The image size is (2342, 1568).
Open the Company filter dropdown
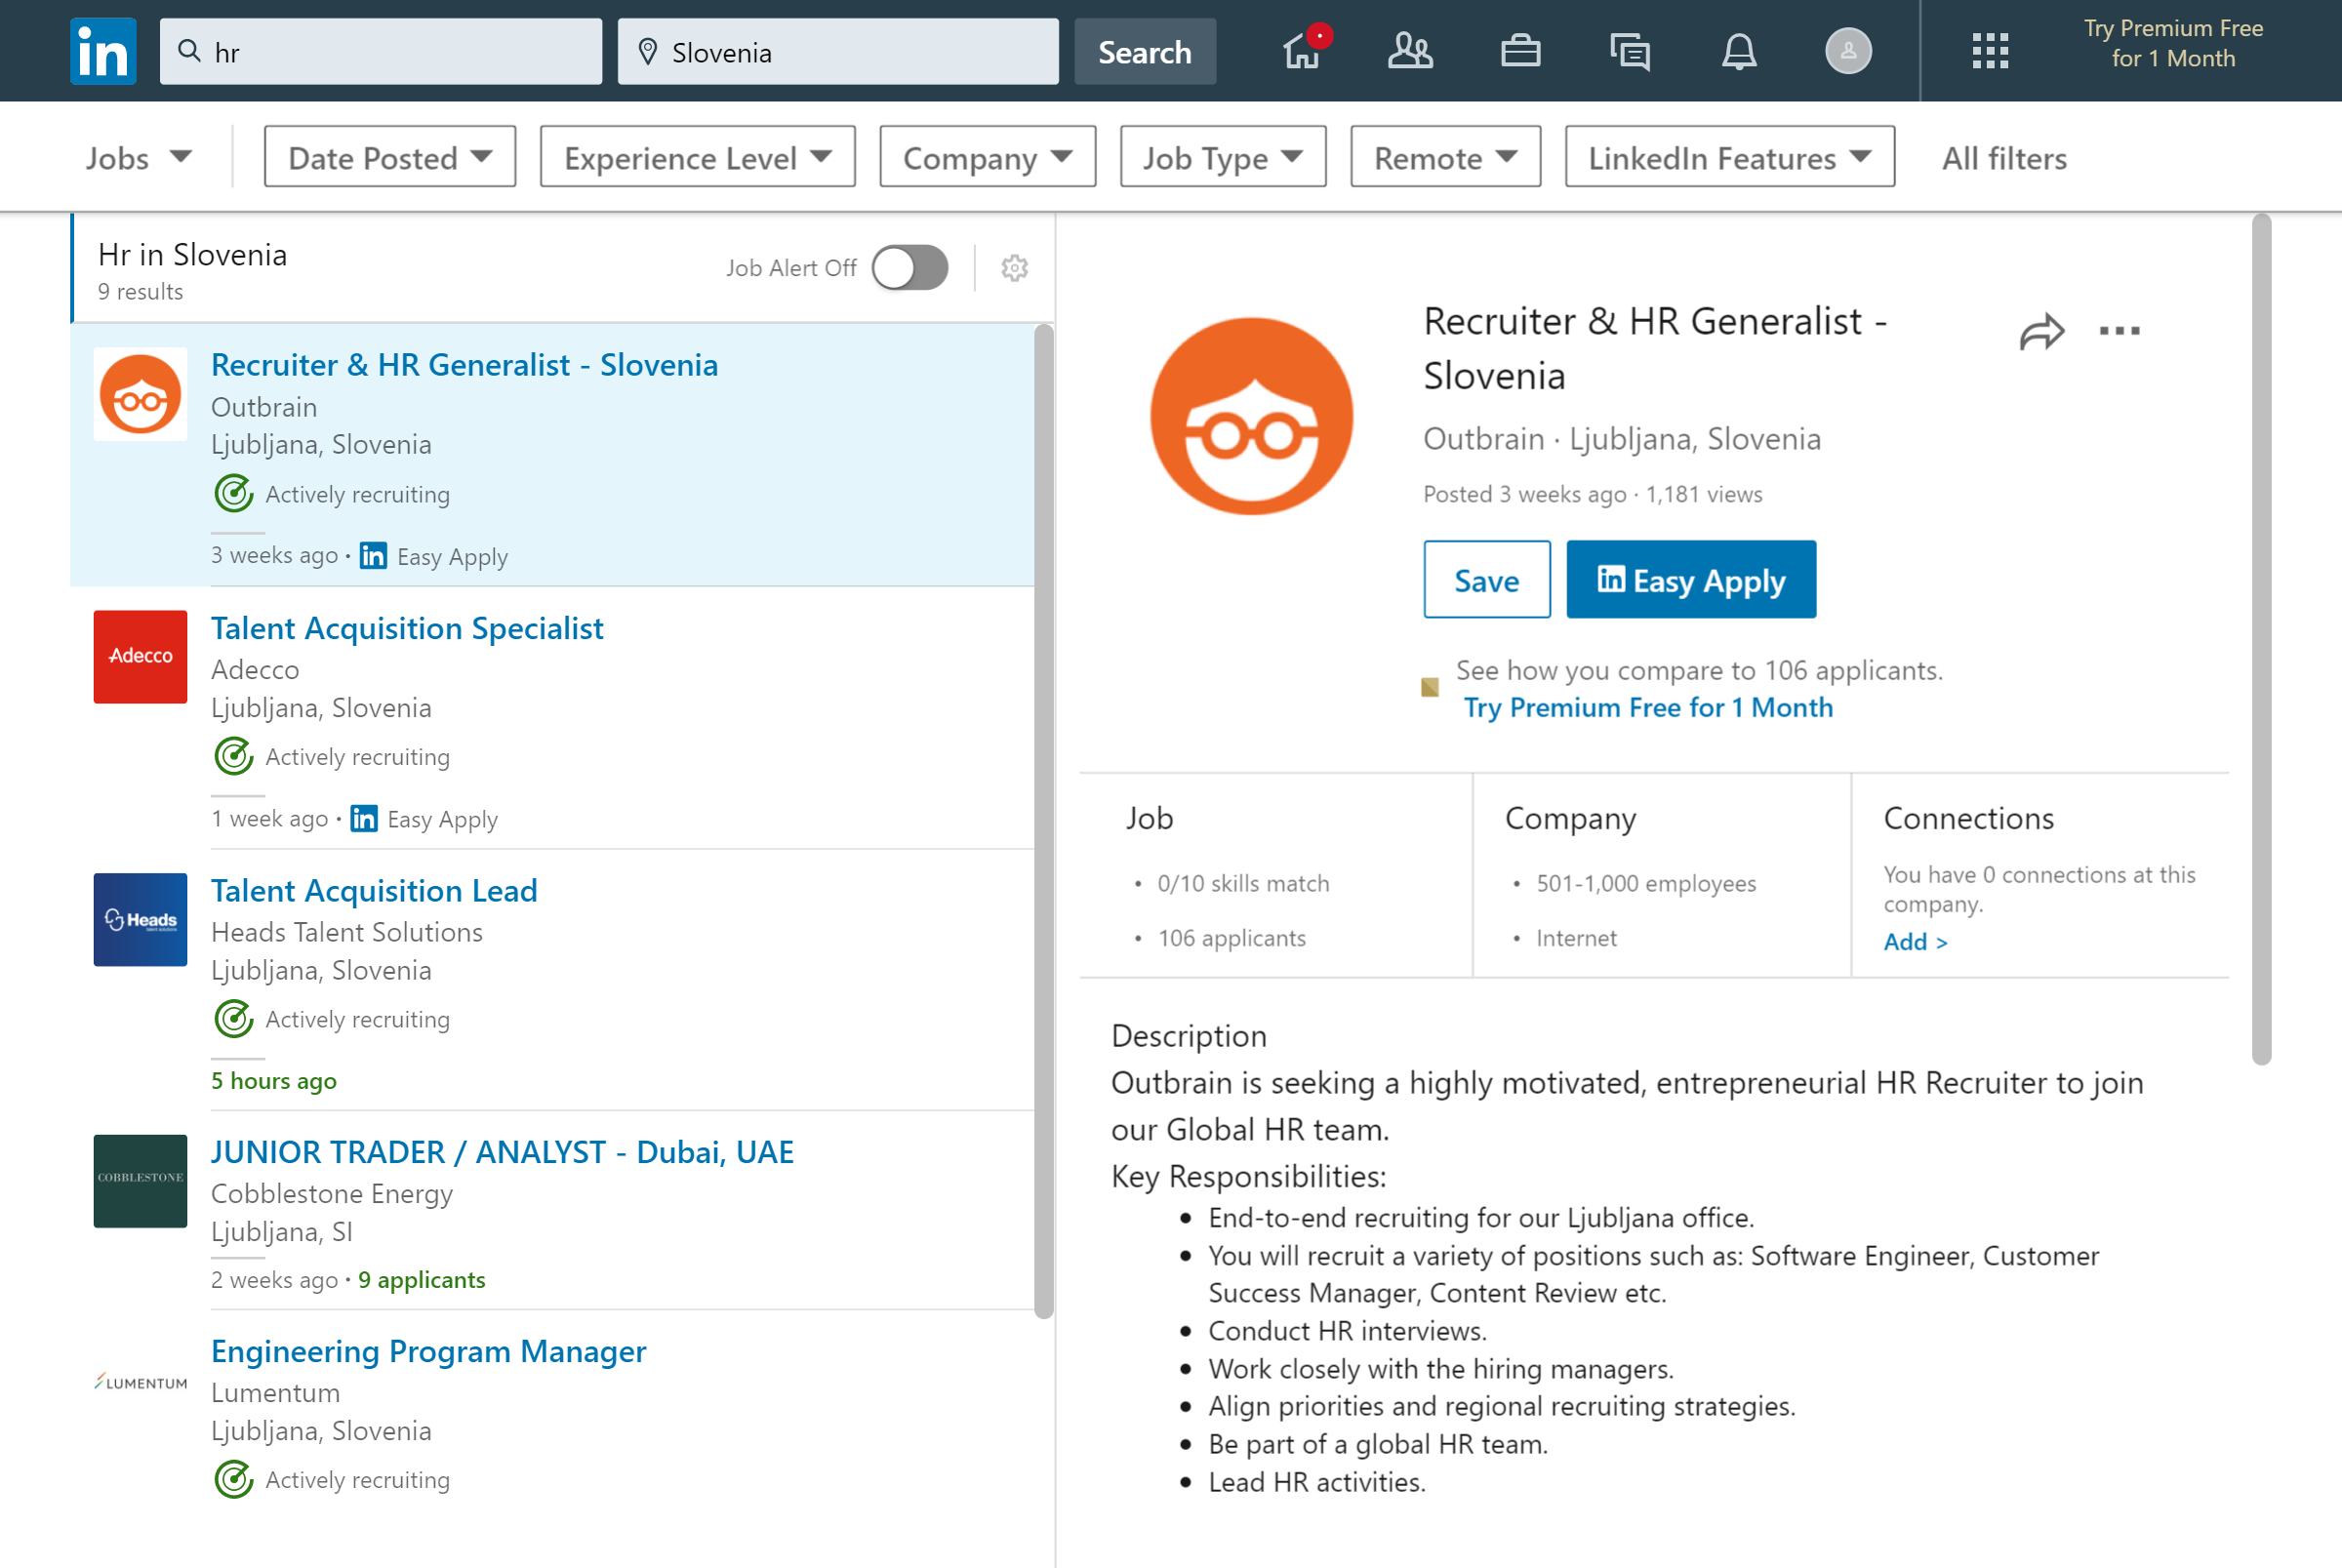tap(987, 157)
